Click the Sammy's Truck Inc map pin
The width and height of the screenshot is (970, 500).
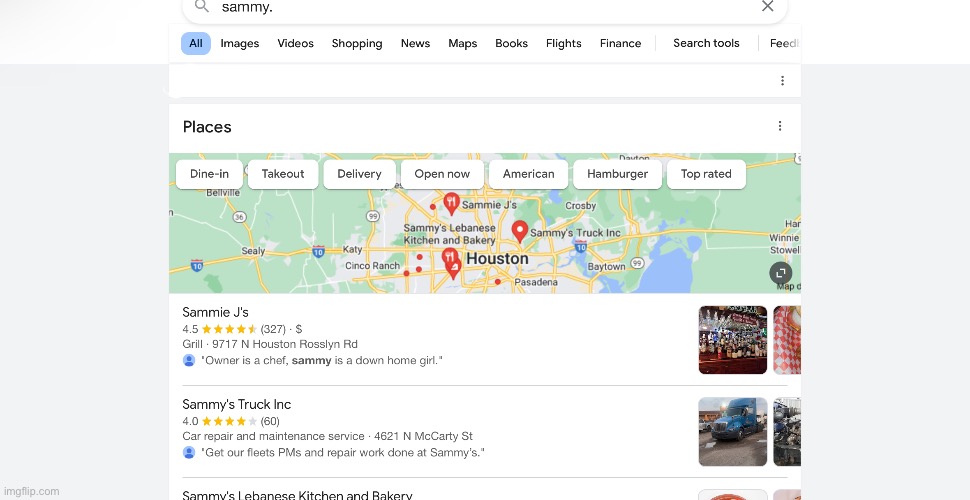coord(519,231)
